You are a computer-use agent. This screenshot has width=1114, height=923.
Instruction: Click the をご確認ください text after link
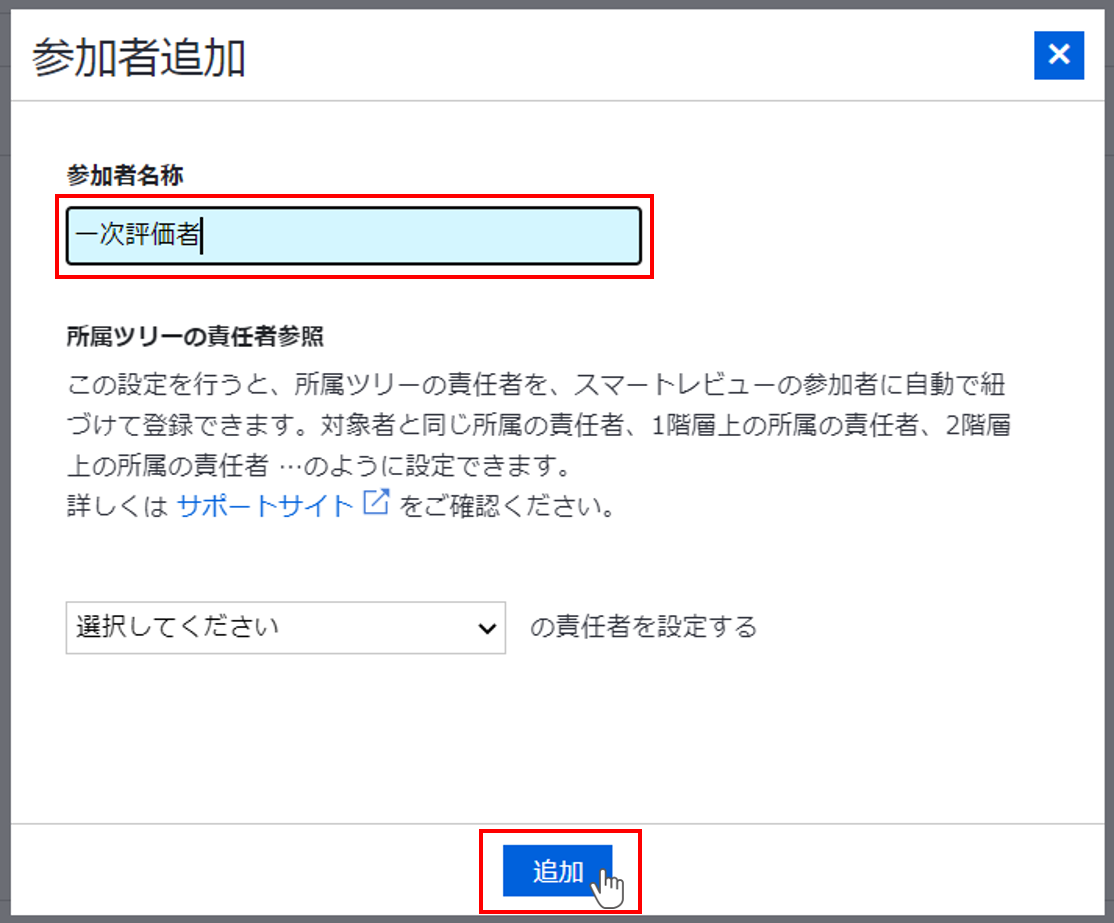507,506
